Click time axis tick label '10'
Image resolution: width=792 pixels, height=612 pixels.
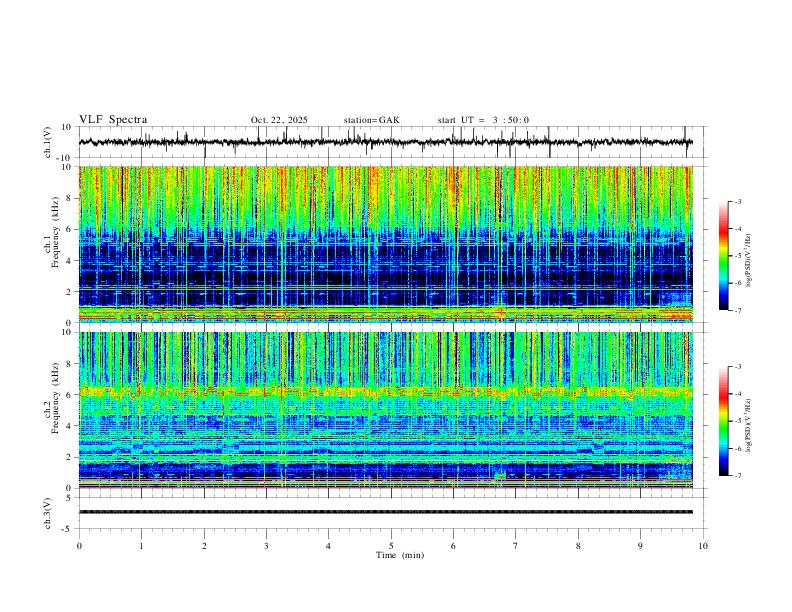(x=703, y=546)
